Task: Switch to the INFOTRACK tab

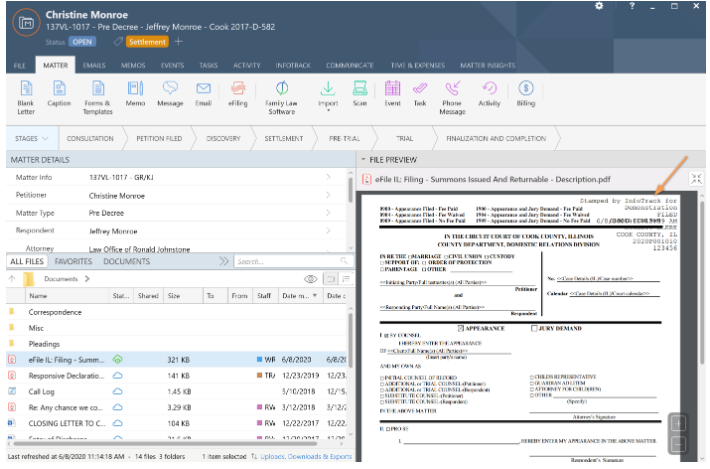Action: [293, 65]
